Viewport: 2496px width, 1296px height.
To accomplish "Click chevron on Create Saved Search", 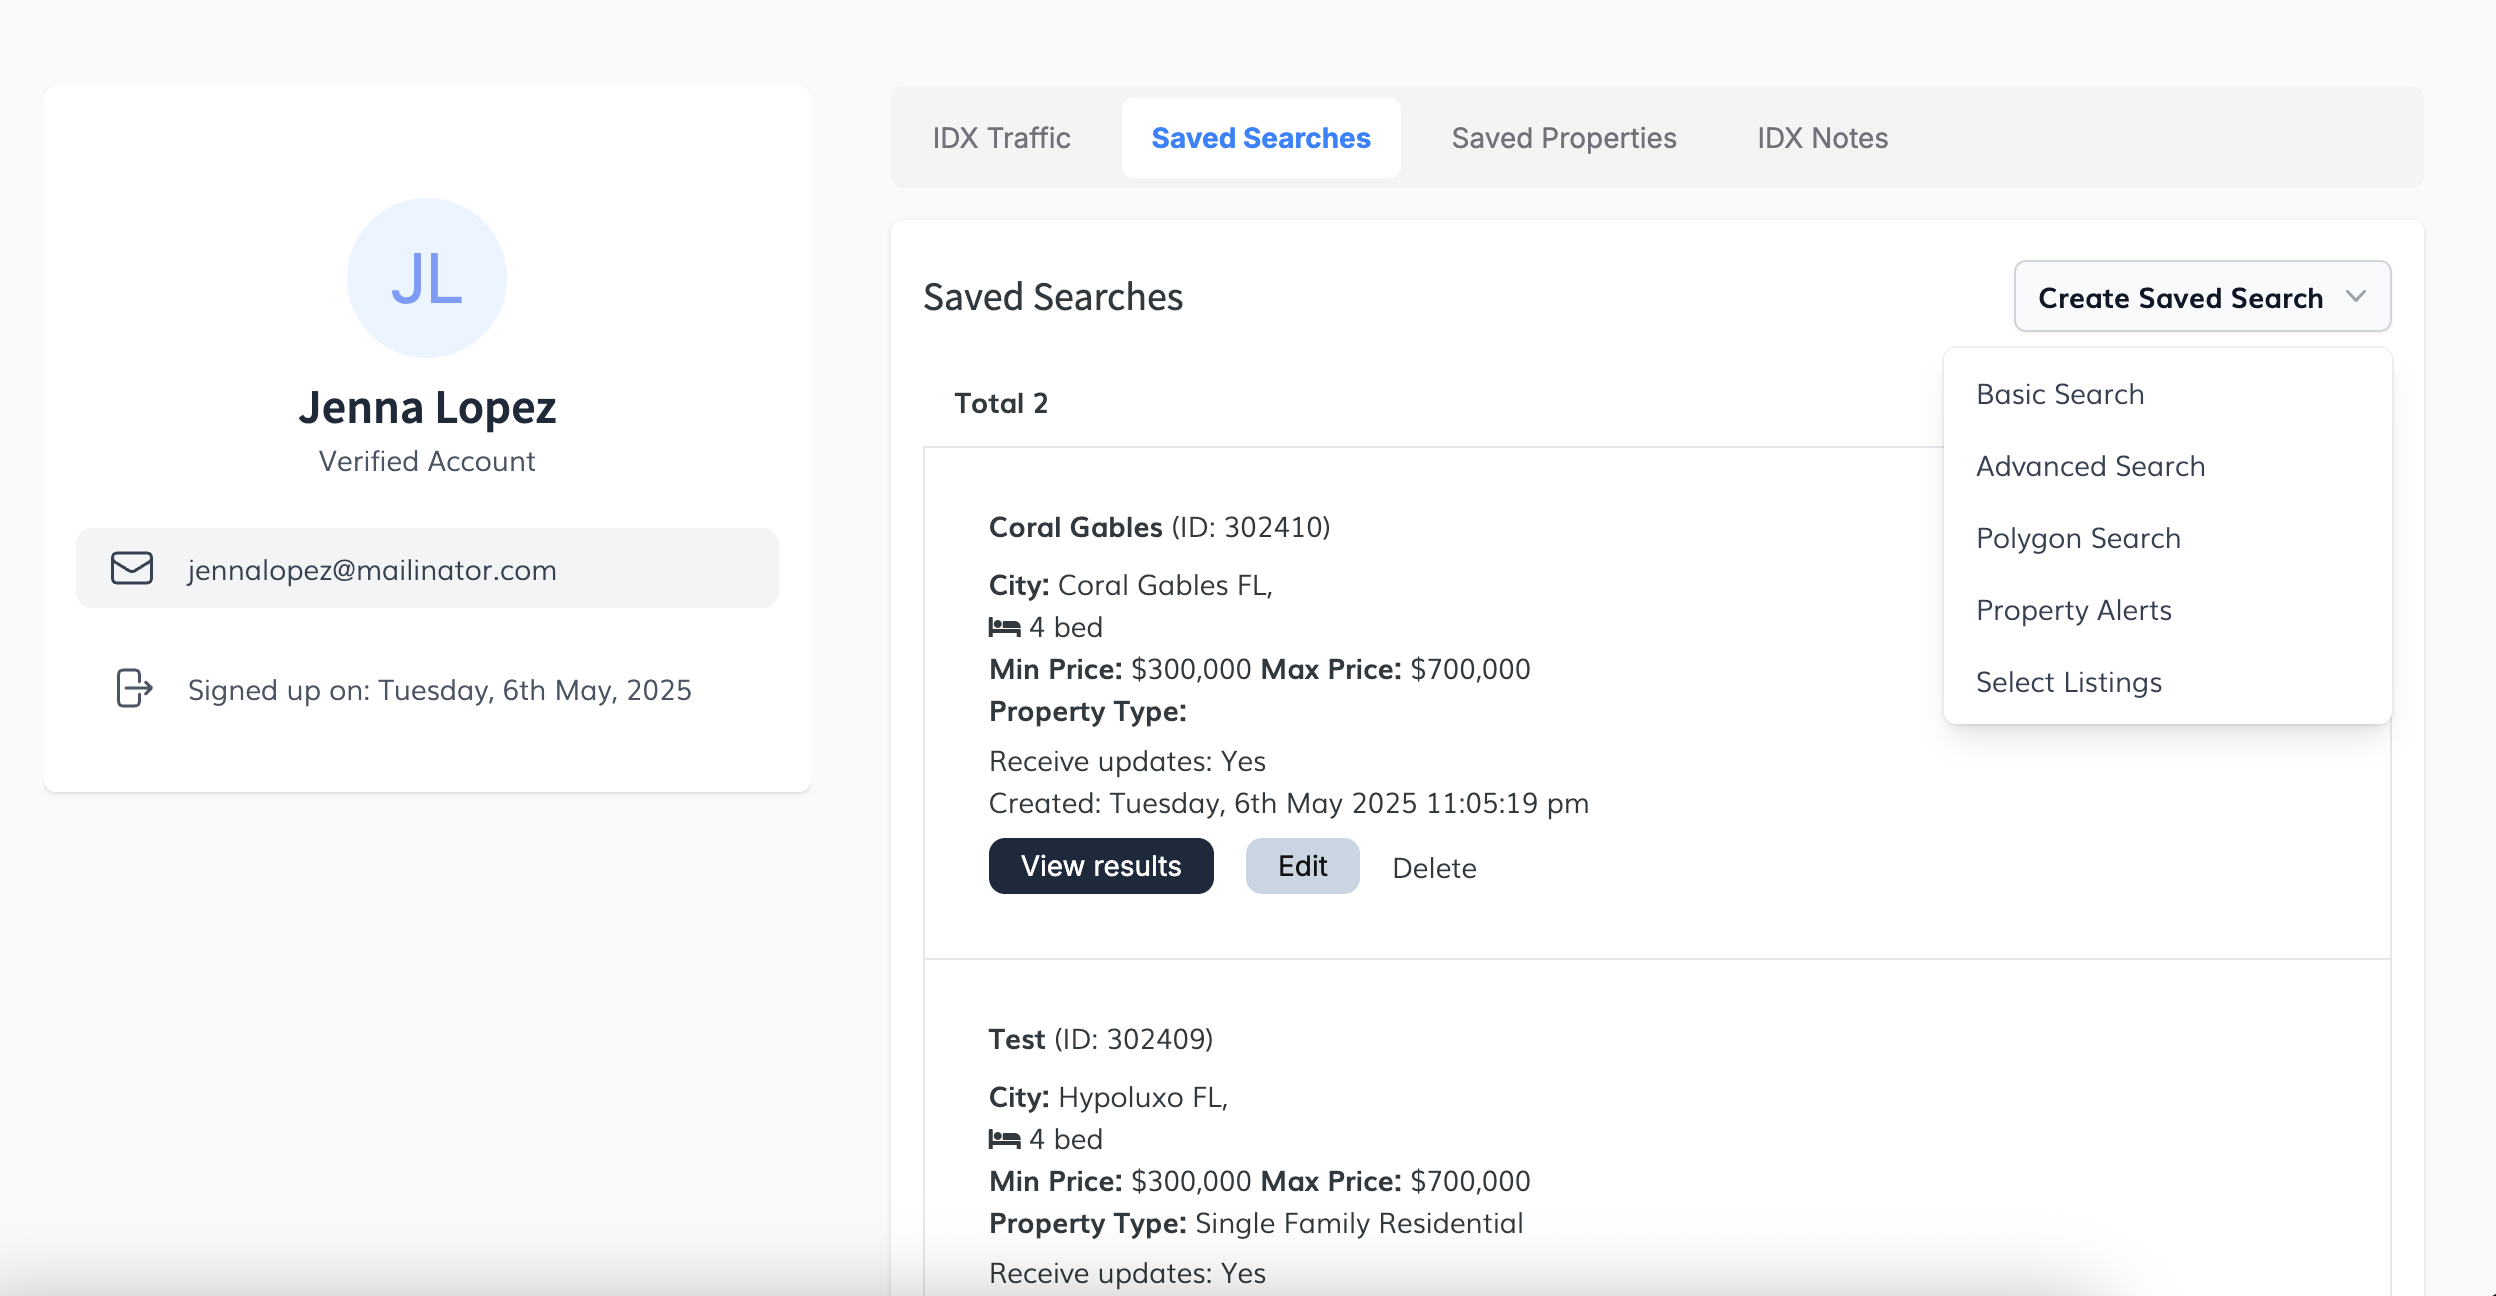I will 2356,297.
